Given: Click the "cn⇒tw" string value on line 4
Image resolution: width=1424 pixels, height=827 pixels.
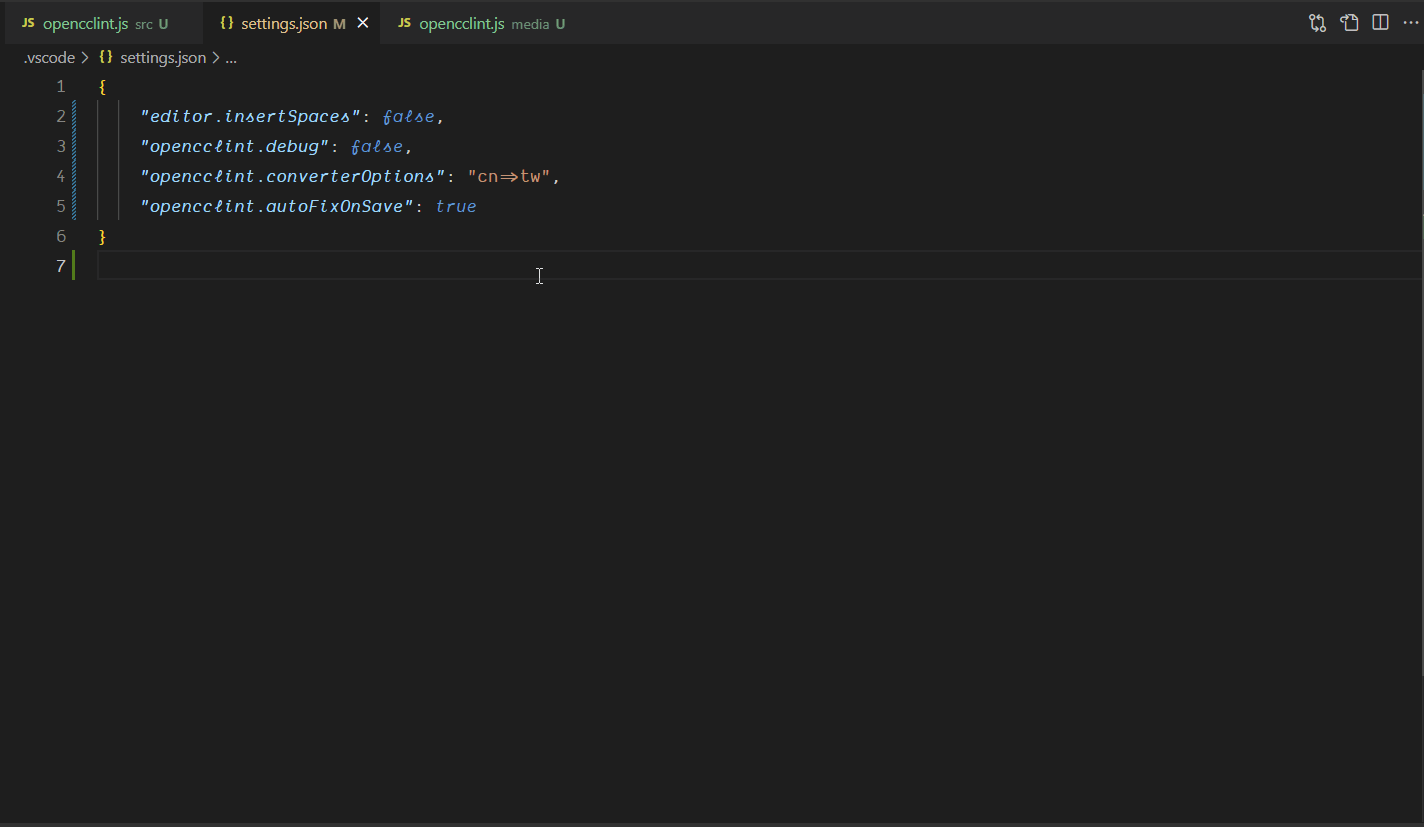Looking at the screenshot, I should point(510,176).
